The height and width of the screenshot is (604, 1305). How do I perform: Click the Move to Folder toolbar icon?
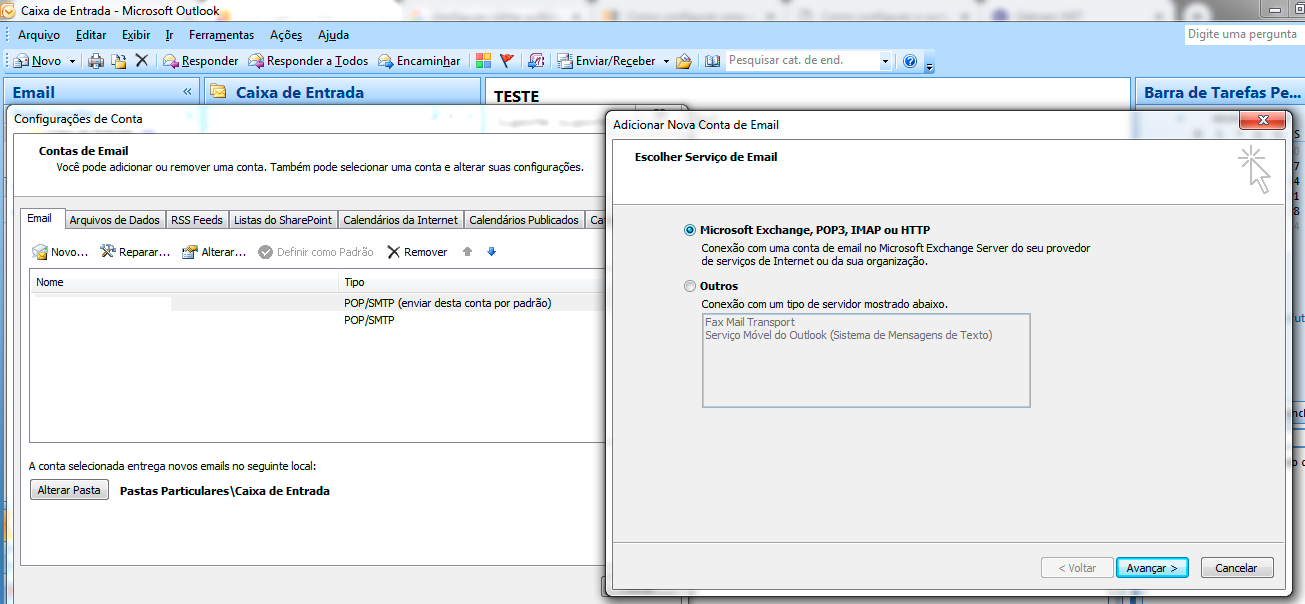pyautogui.click(x=119, y=61)
